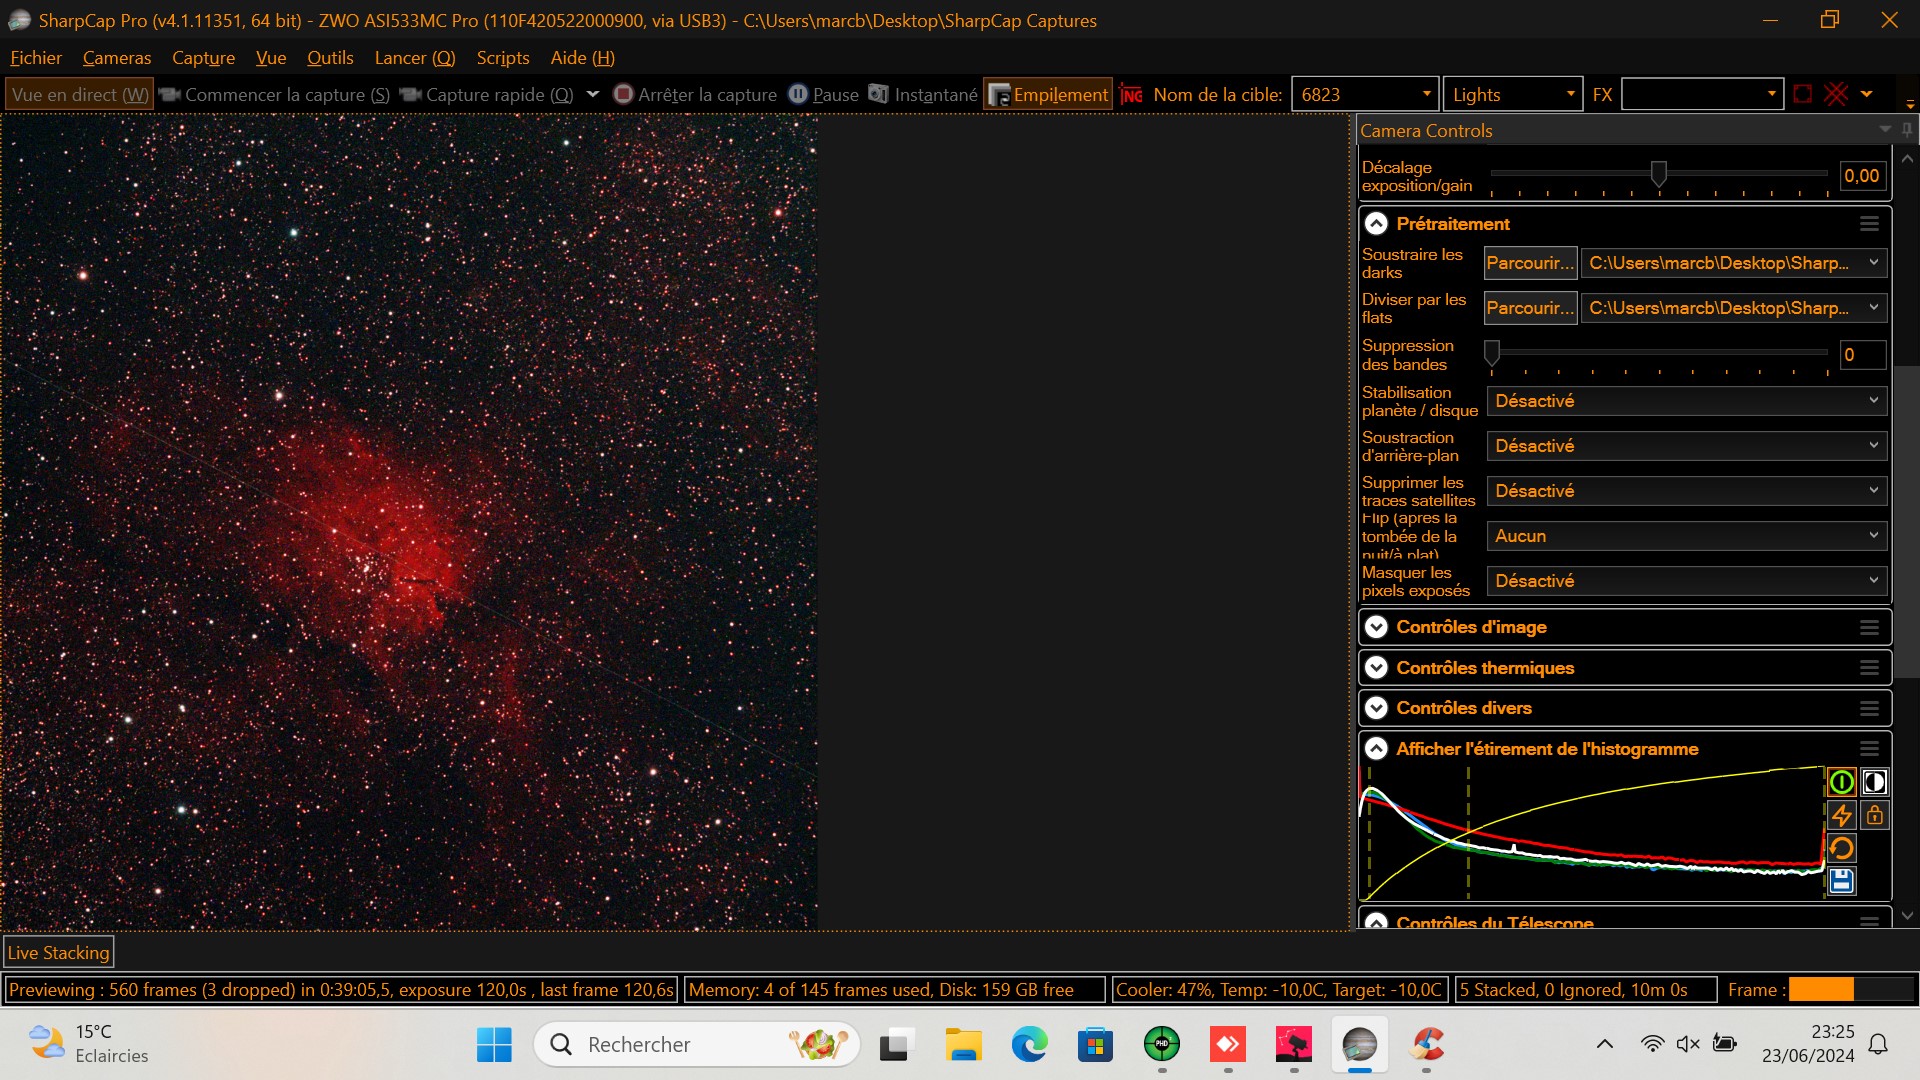Open the histogram stretch section hamburger menu
The width and height of the screenshot is (1920, 1080).
click(x=1869, y=749)
